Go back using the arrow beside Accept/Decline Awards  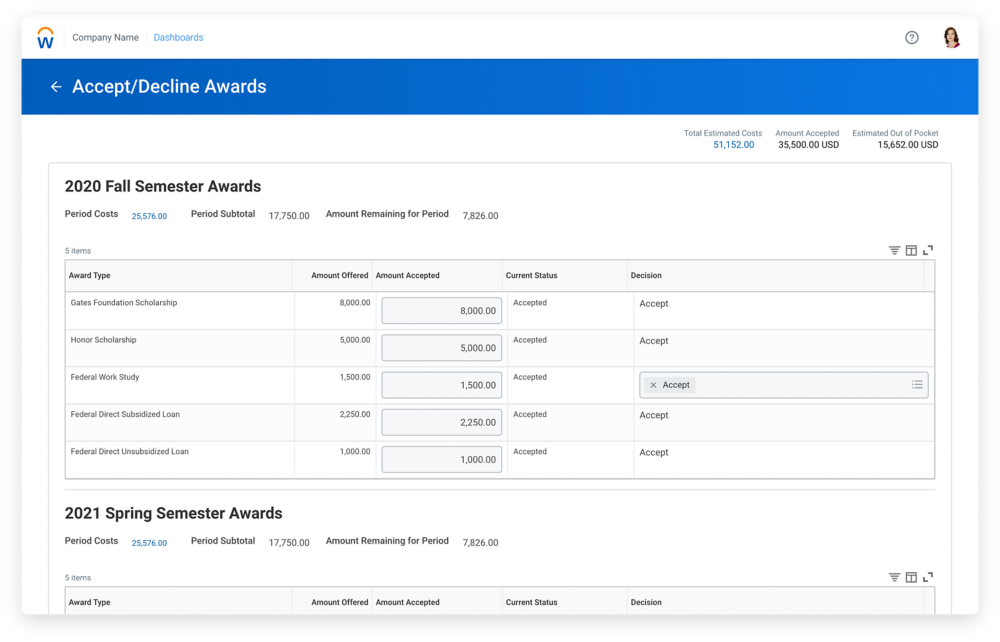56,87
